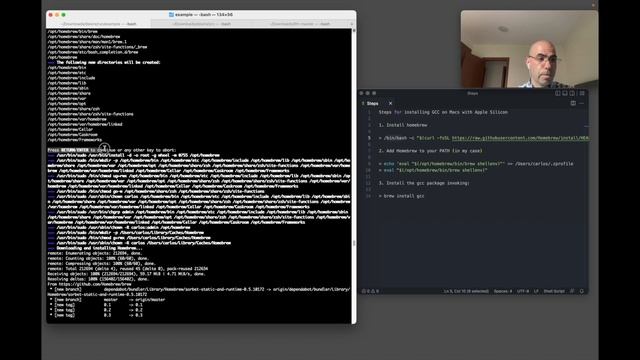The image size is (640, 360).
Task: Click the split editor right icon
Action: [573, 103]
